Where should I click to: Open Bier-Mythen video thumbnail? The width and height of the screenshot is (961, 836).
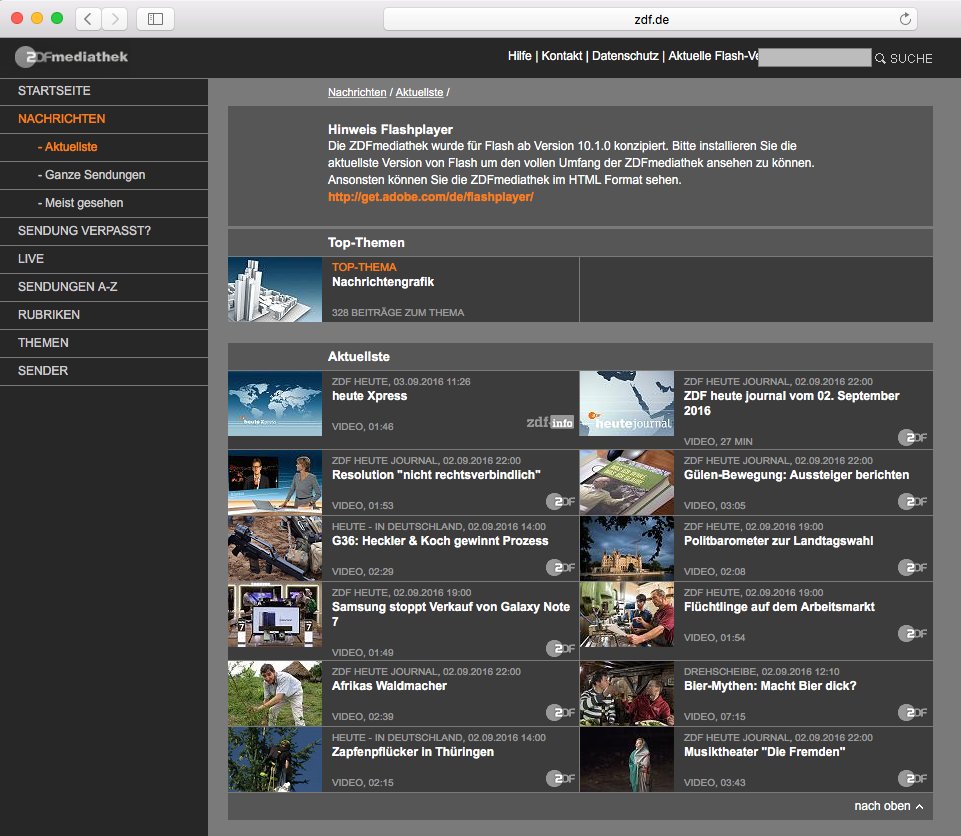[626, 693]
